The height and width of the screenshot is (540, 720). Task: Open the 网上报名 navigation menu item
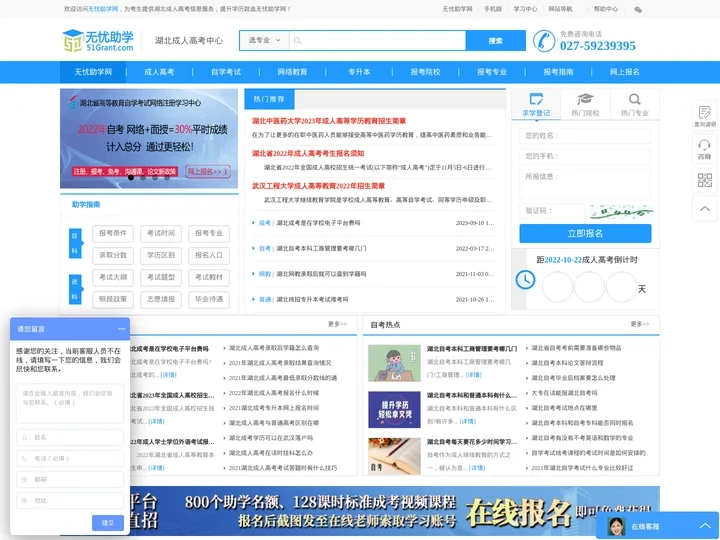coord(624,72)
